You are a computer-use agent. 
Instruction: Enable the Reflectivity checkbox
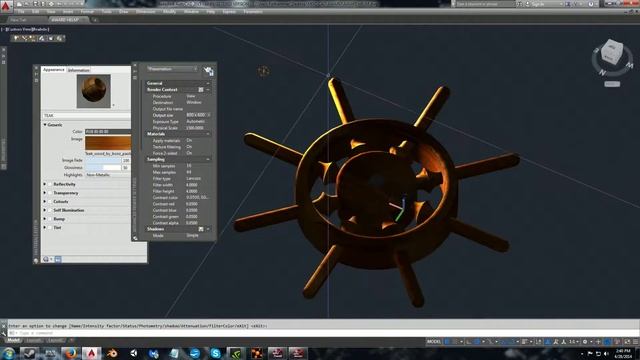point(50,184)
